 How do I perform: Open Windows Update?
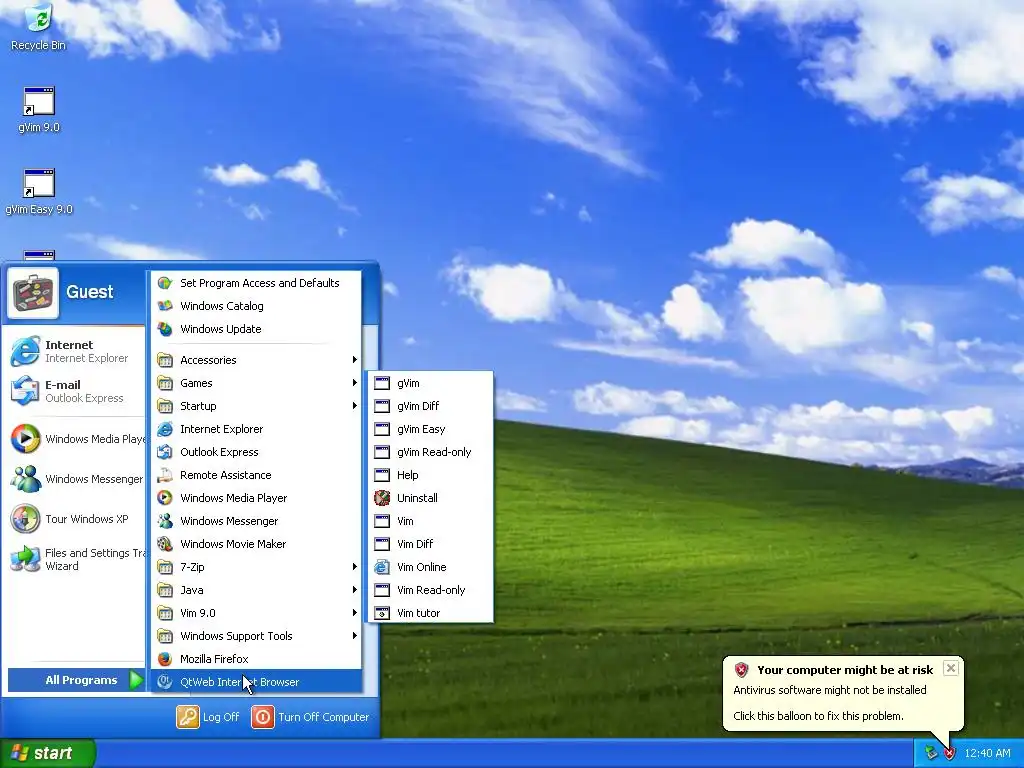coord(256,329)
